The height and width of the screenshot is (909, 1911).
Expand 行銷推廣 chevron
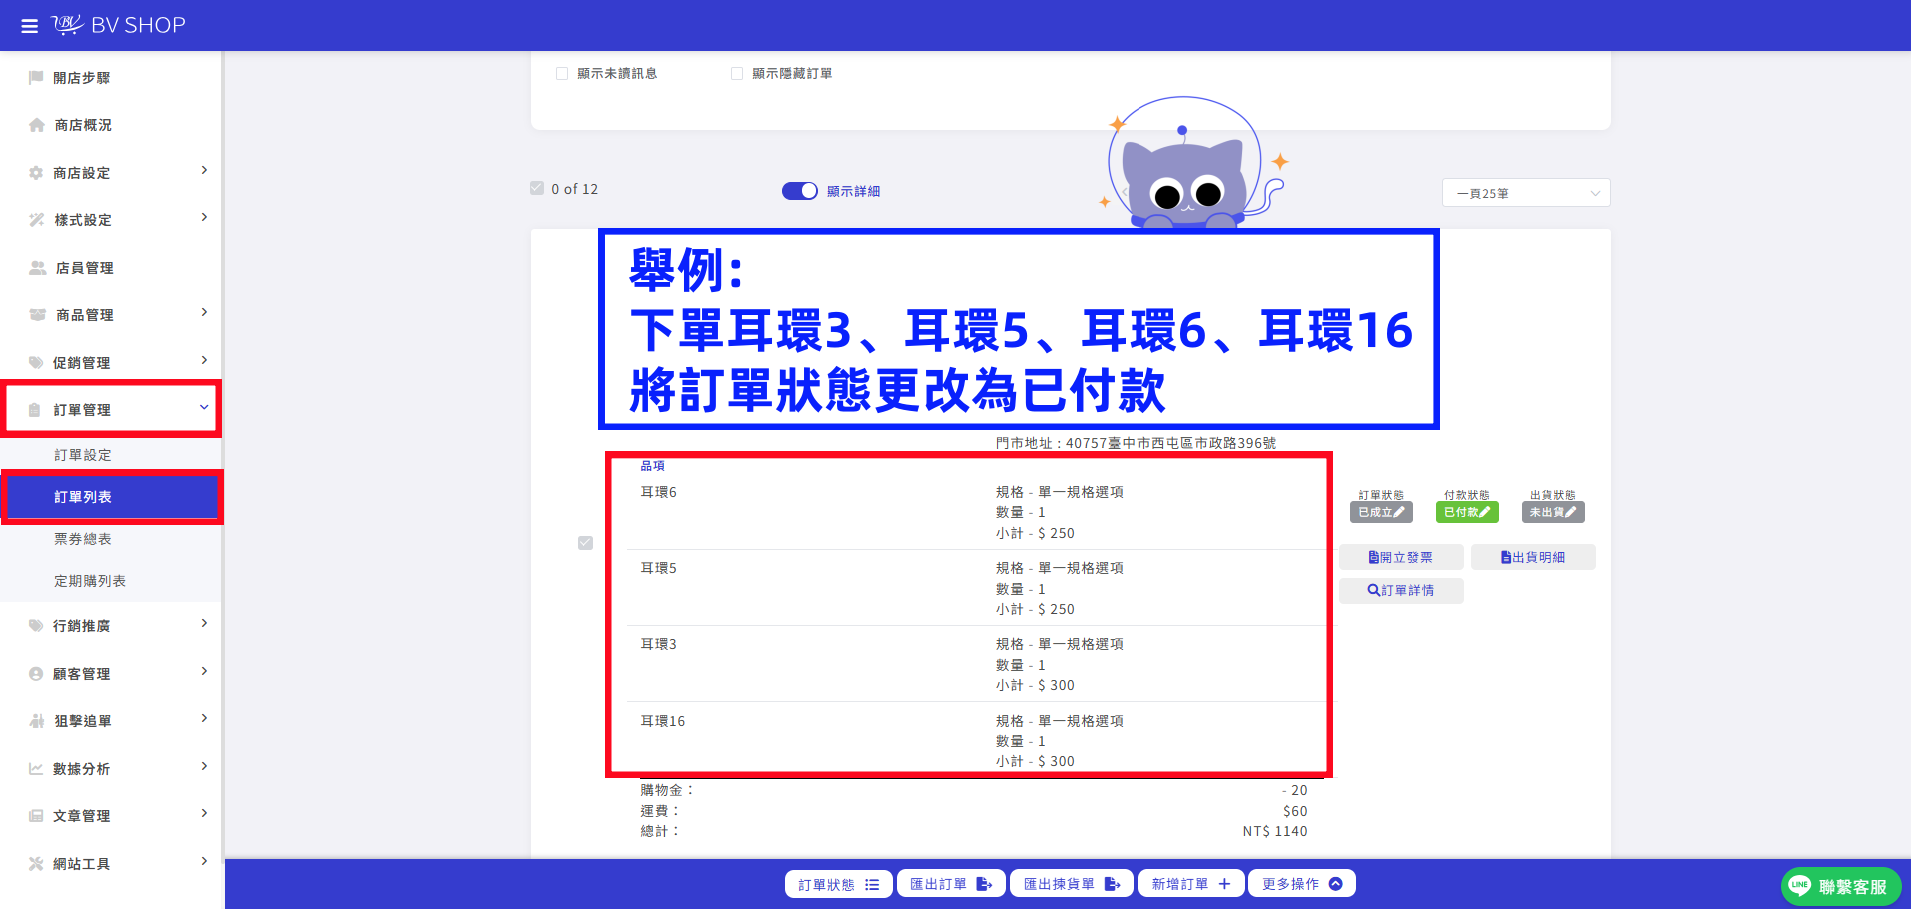[204, 623]
